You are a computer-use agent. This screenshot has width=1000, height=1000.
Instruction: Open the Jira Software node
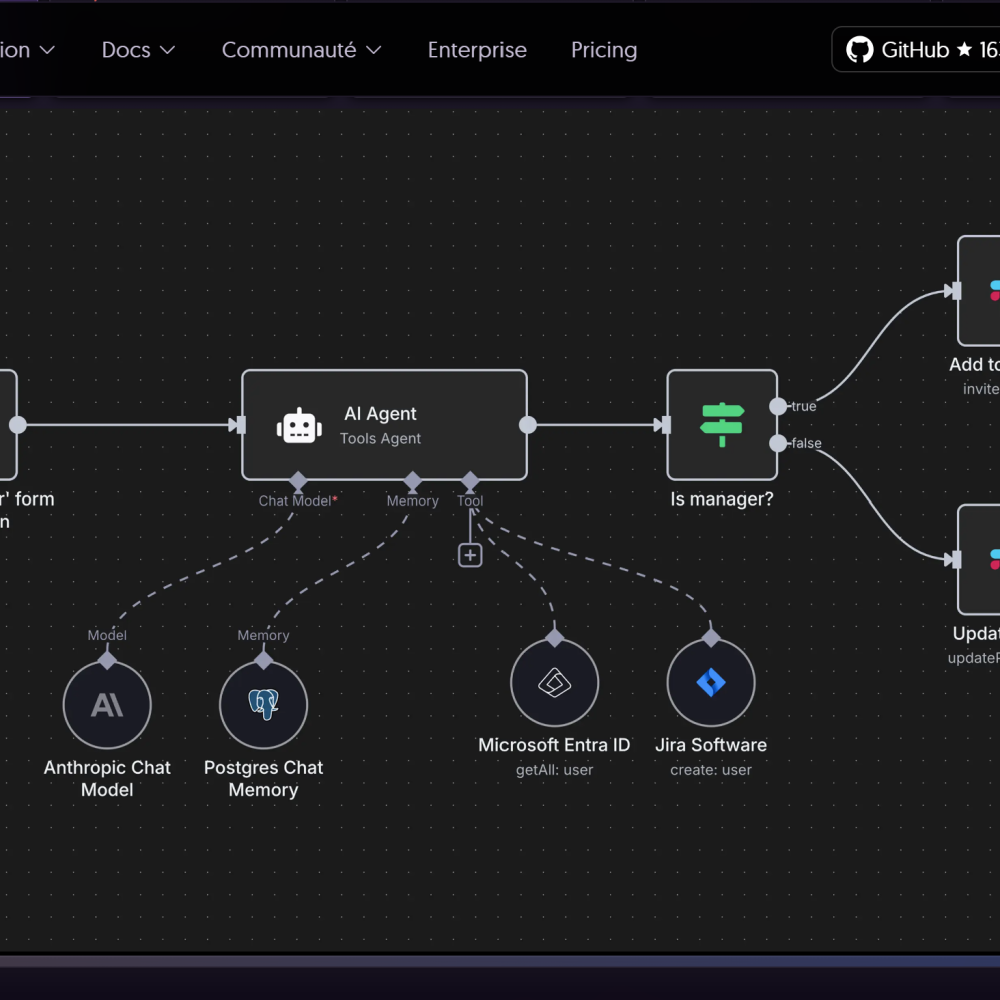click(711, 683)
